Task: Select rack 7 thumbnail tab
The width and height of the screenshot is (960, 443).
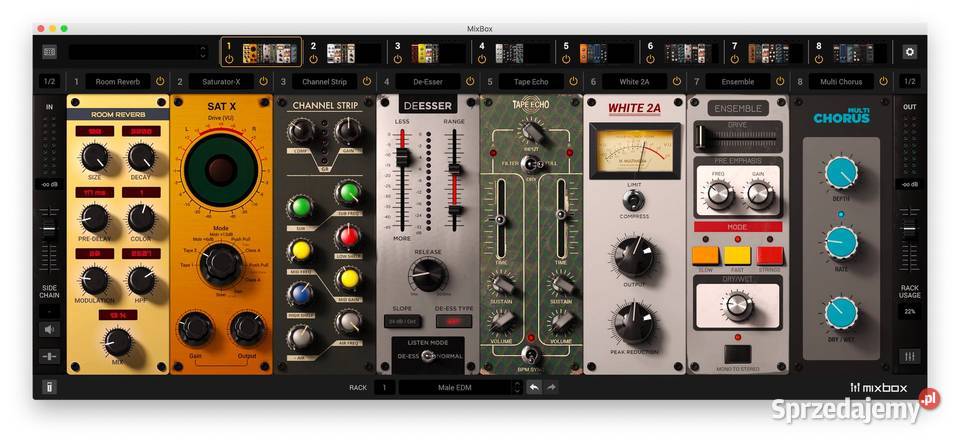Action: (765, 53)
